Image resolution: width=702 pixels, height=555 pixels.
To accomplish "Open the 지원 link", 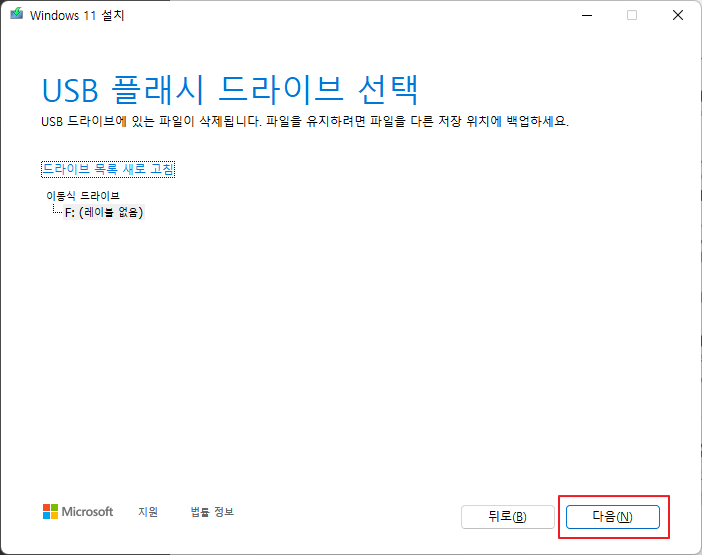I will [x=148, y=512].
